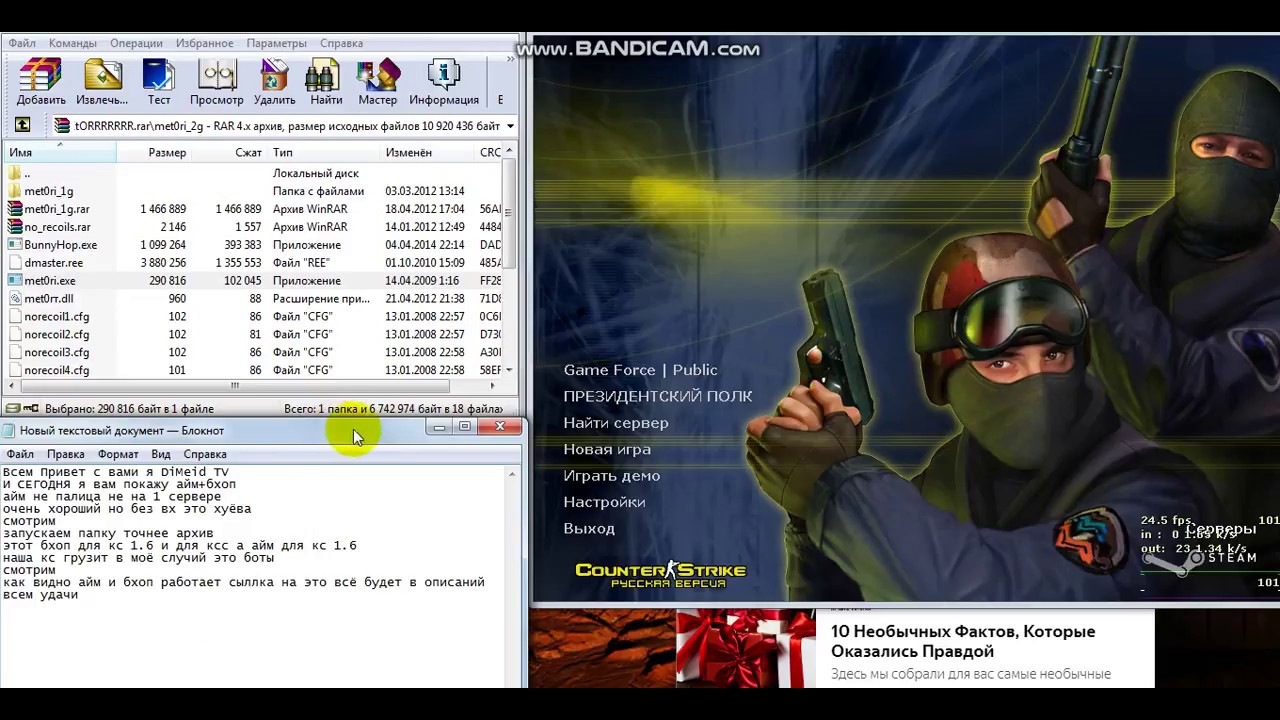The image size is (1280, 720).
Task: Launch the Мастер (Wizard) toolbar icon
Action: click(x=378, y=82)
